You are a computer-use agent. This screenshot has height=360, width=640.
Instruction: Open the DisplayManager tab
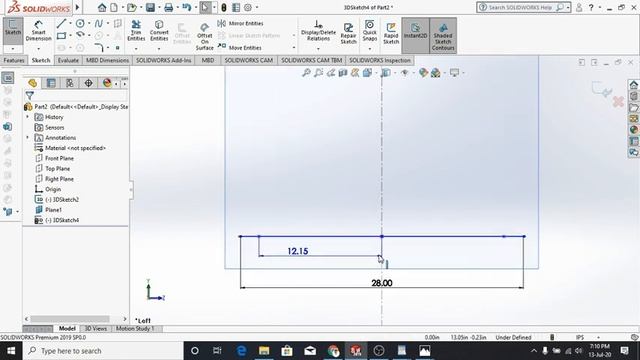[107, 83]
